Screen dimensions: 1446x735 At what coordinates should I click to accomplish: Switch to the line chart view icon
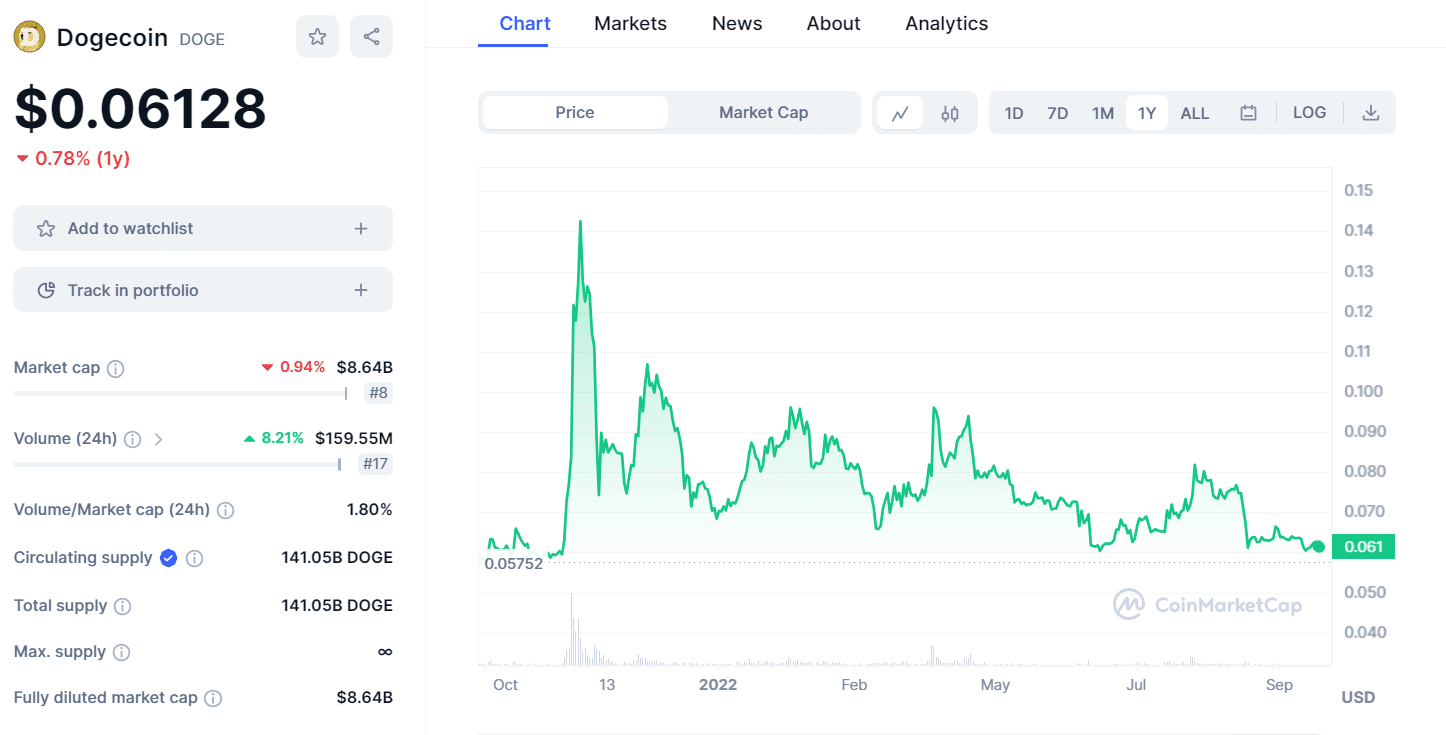tap(900, 113)
